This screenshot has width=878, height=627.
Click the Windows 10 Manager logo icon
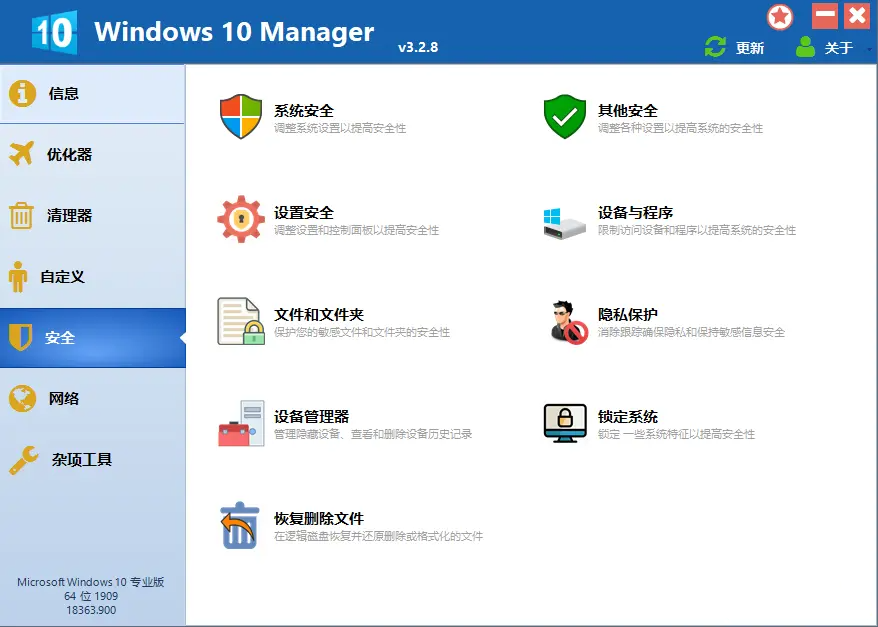[x=53, y=32]
